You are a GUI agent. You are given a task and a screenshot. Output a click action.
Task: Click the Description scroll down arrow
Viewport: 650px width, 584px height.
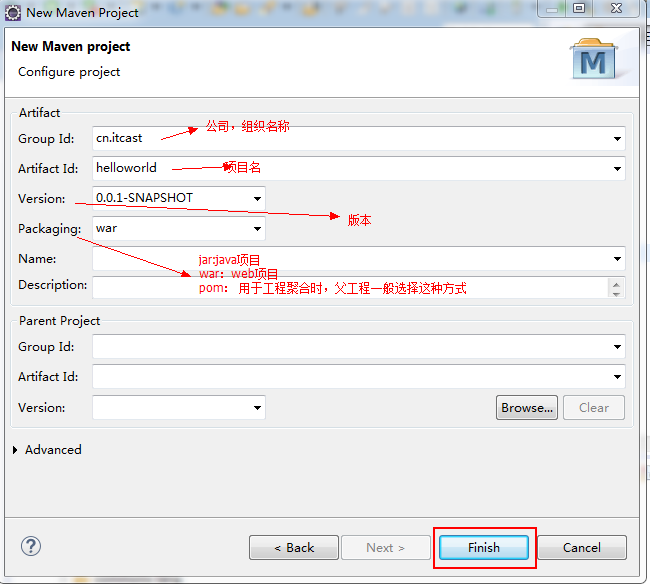click(616, 293)
